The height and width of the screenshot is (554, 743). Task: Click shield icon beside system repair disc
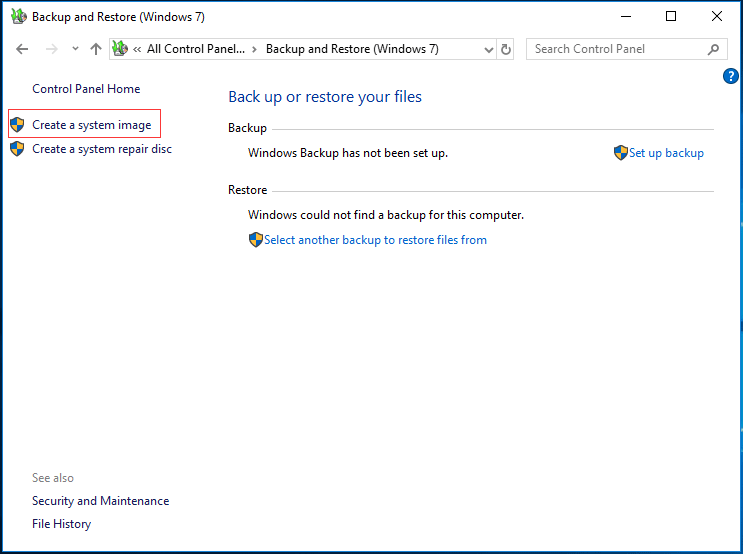click(17, 149)
